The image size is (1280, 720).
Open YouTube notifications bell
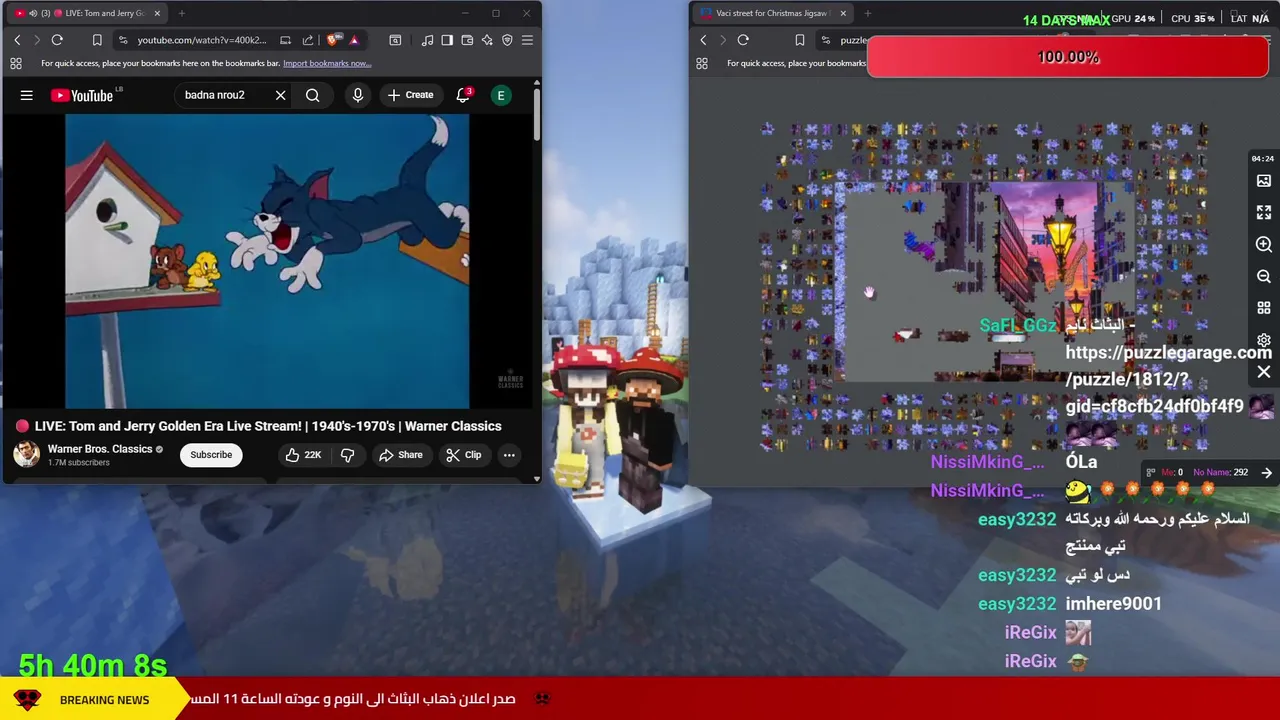click(x=463, y=95)
